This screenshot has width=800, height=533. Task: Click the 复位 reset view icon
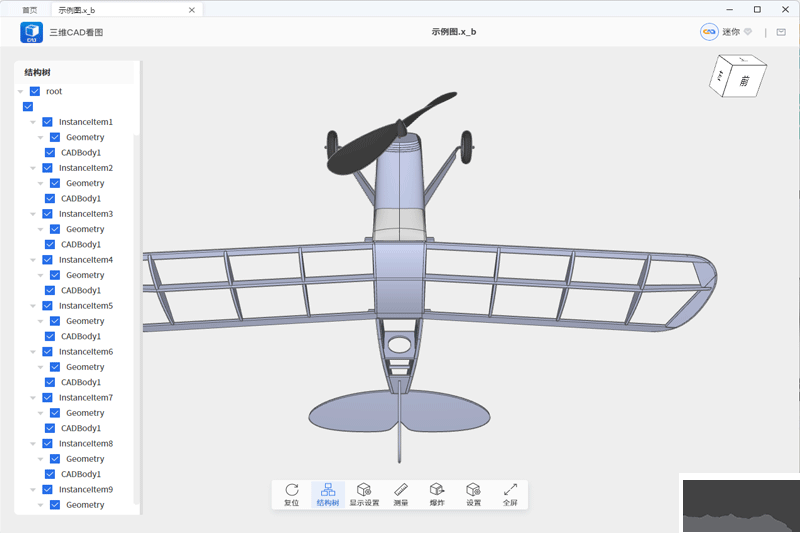pyautogui.click(x=291, y=494)
